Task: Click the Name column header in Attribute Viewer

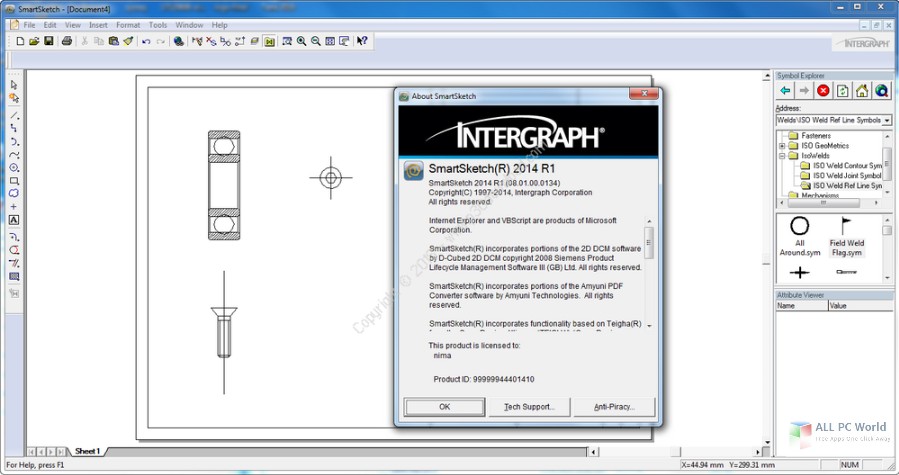Action: [802, 306]
